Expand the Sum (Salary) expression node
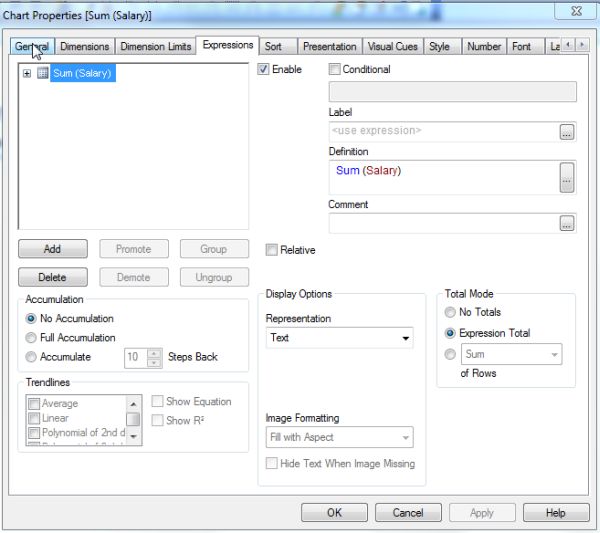The height and width of the screenshot is (533, 600). tap(27, 73)
